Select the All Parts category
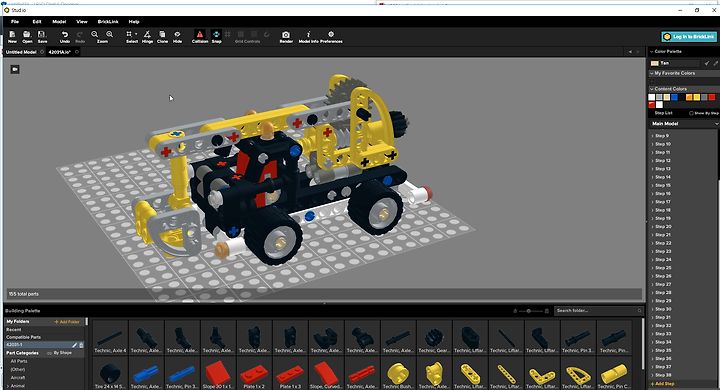Image resolution: width=720 pixels, height=390 pixels. [19, 361]
